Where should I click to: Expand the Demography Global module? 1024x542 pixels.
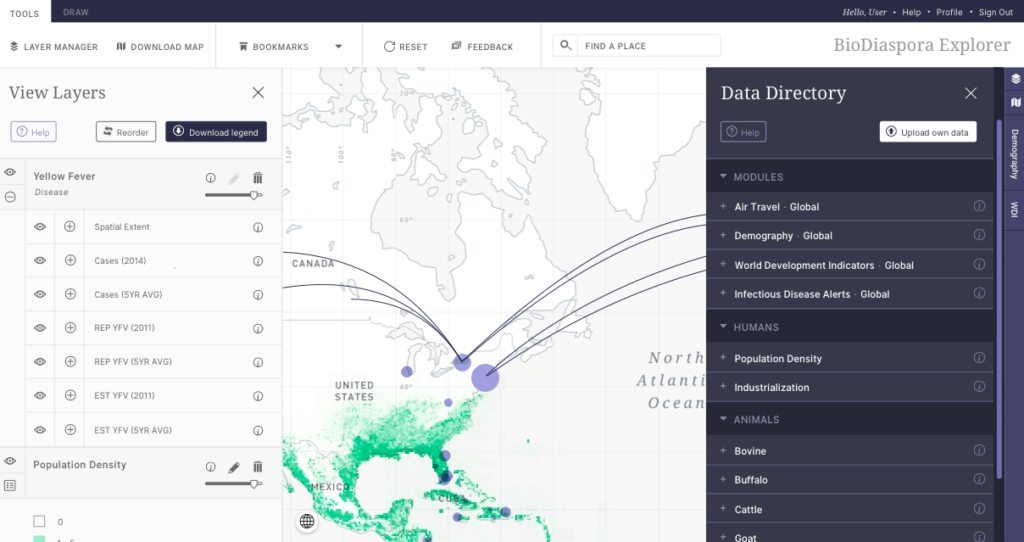(723, 236)
